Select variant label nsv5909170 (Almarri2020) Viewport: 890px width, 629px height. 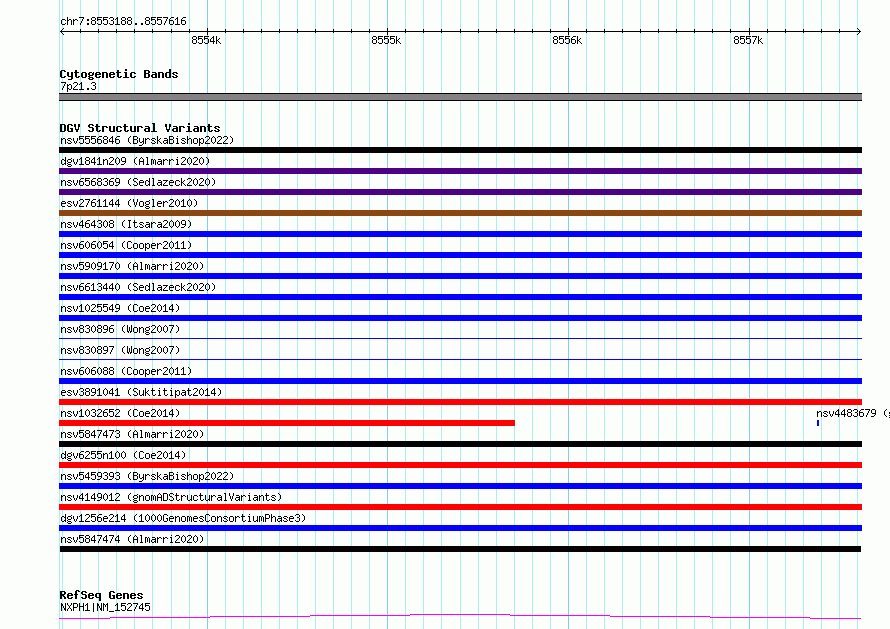tap(132, 266)
